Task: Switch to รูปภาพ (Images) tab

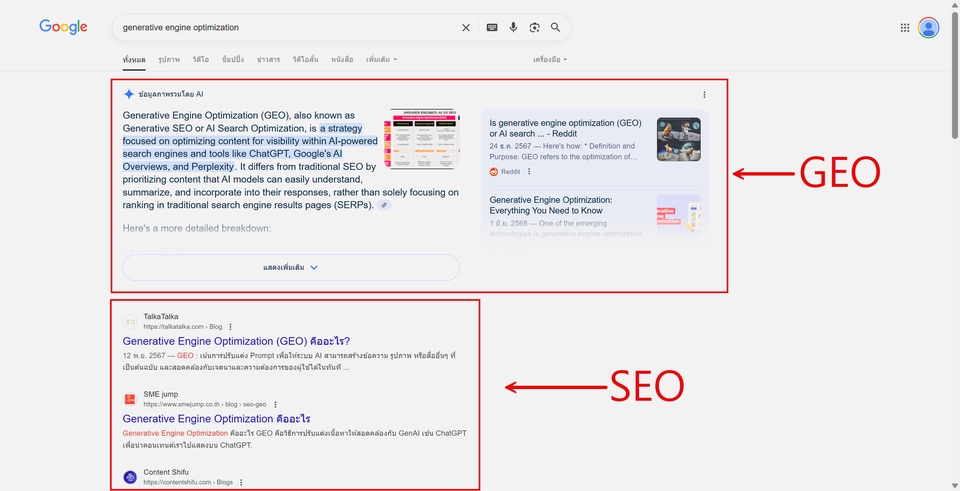Action: pyautogui.click(x=169, y=59)
